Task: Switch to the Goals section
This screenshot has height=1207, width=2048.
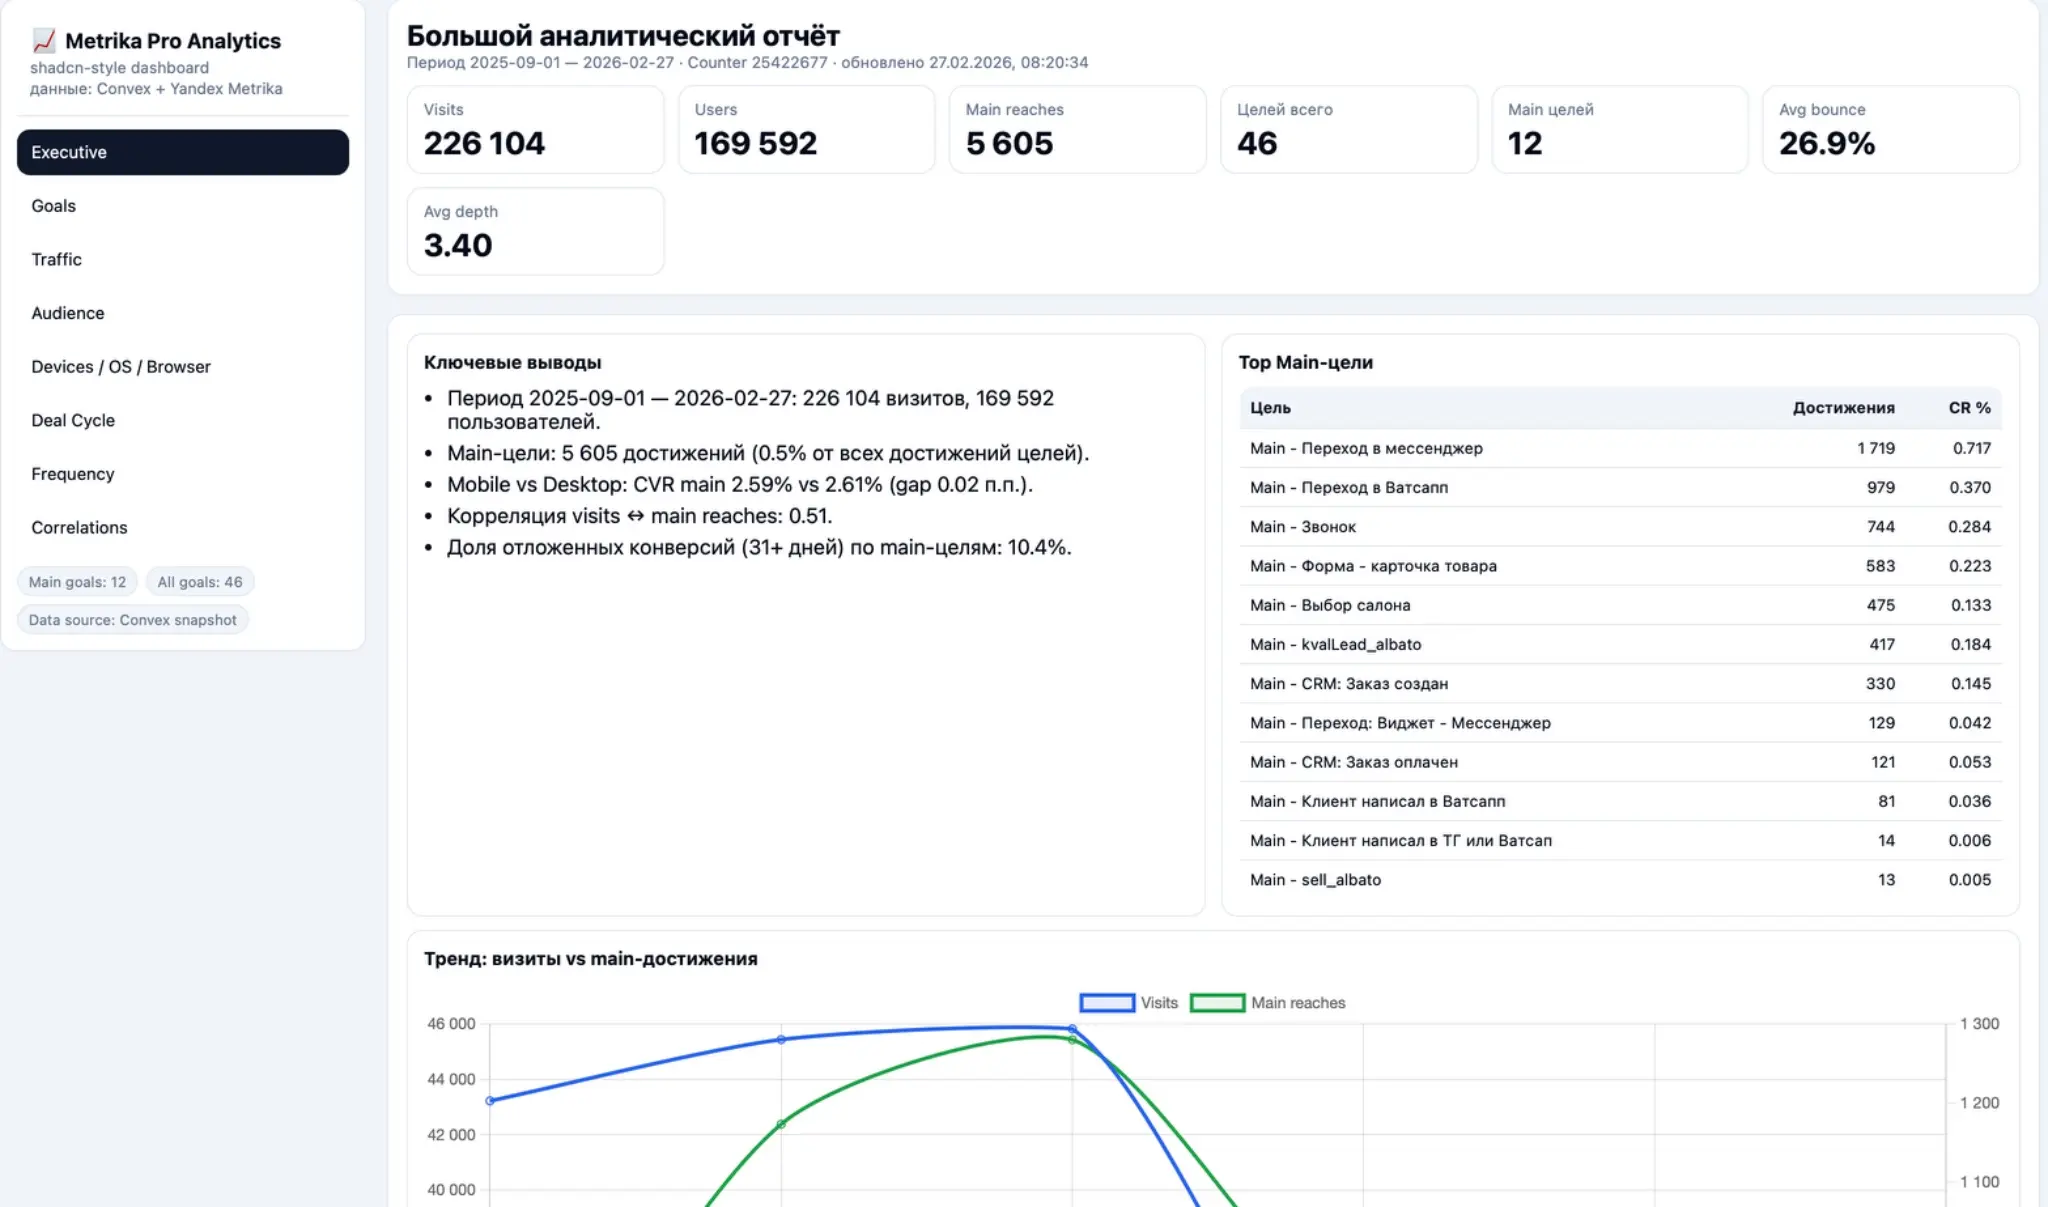Action: [183, 206]
